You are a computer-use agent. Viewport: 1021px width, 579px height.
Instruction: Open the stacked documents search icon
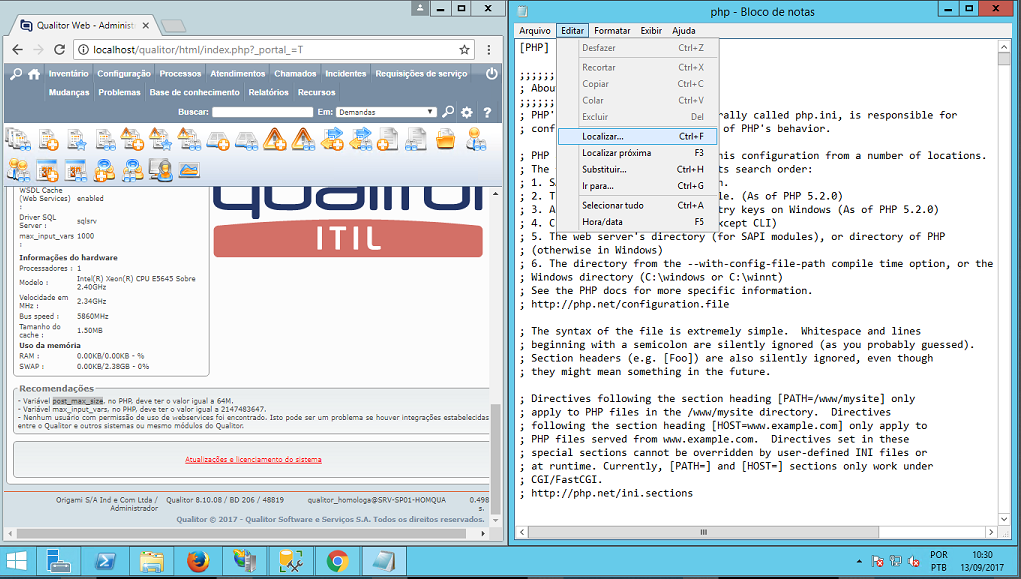coord(18,139)
